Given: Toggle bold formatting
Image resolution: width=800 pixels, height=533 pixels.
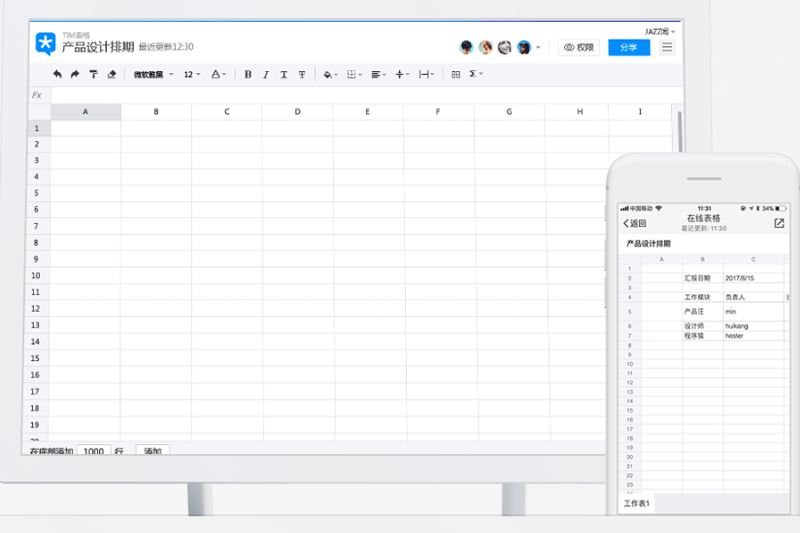Looking at the screenshot, I should 248,74.
